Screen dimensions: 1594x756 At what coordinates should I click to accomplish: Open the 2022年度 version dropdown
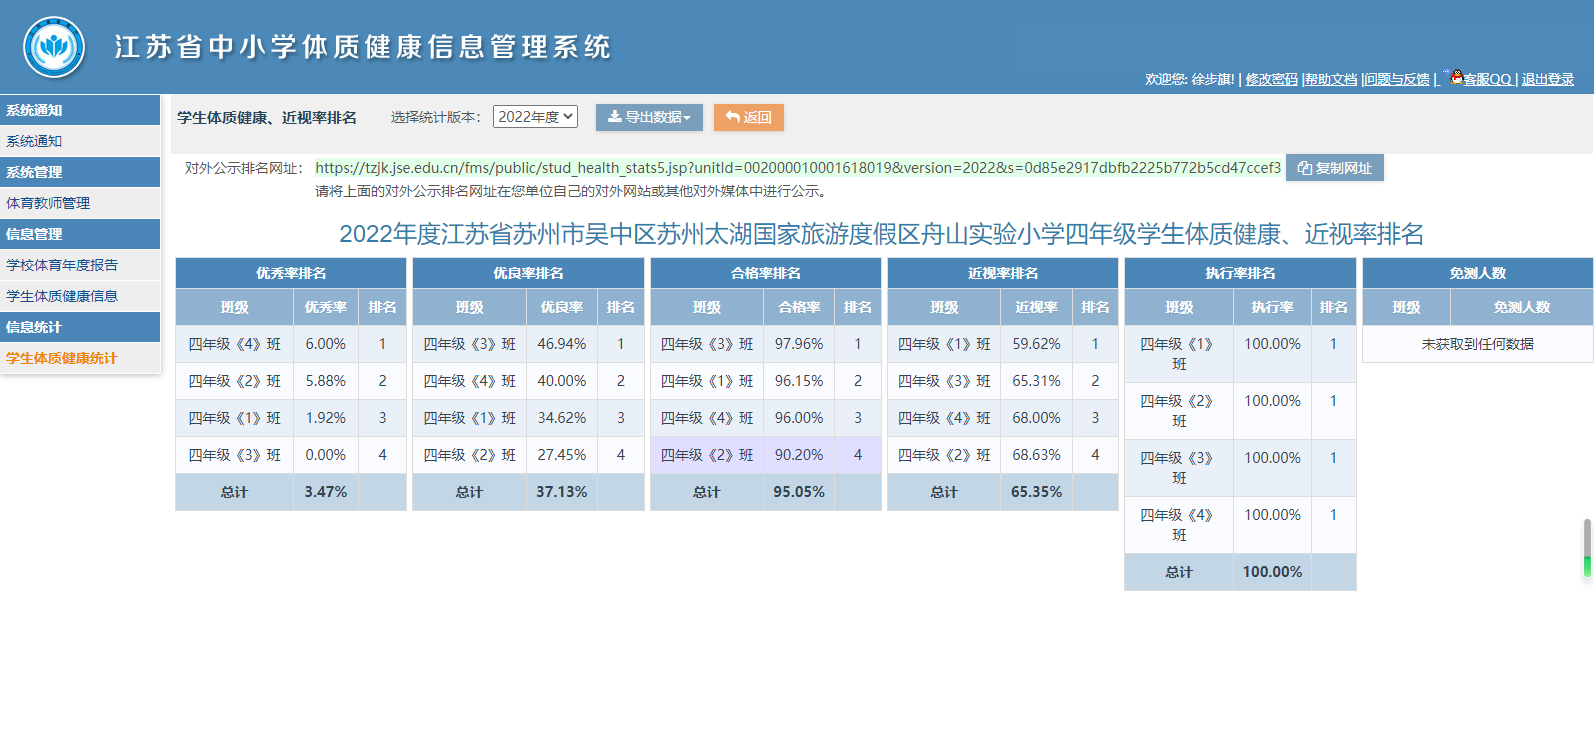(535, 117)
